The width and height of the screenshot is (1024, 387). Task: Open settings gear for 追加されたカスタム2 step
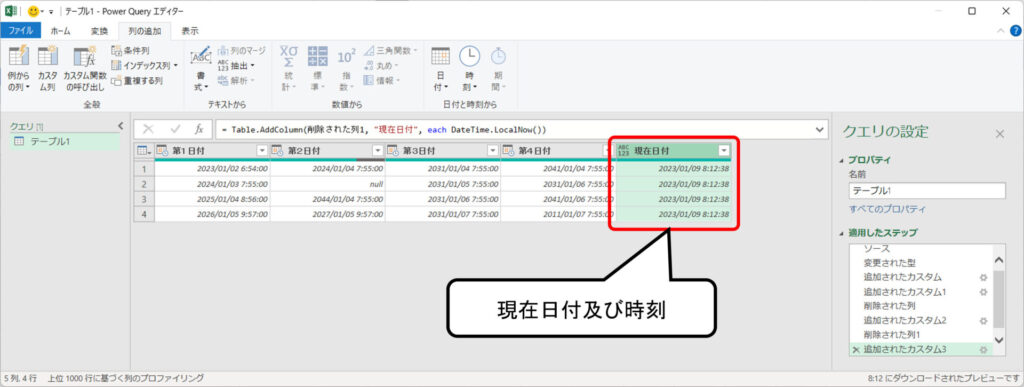(984, 320)
